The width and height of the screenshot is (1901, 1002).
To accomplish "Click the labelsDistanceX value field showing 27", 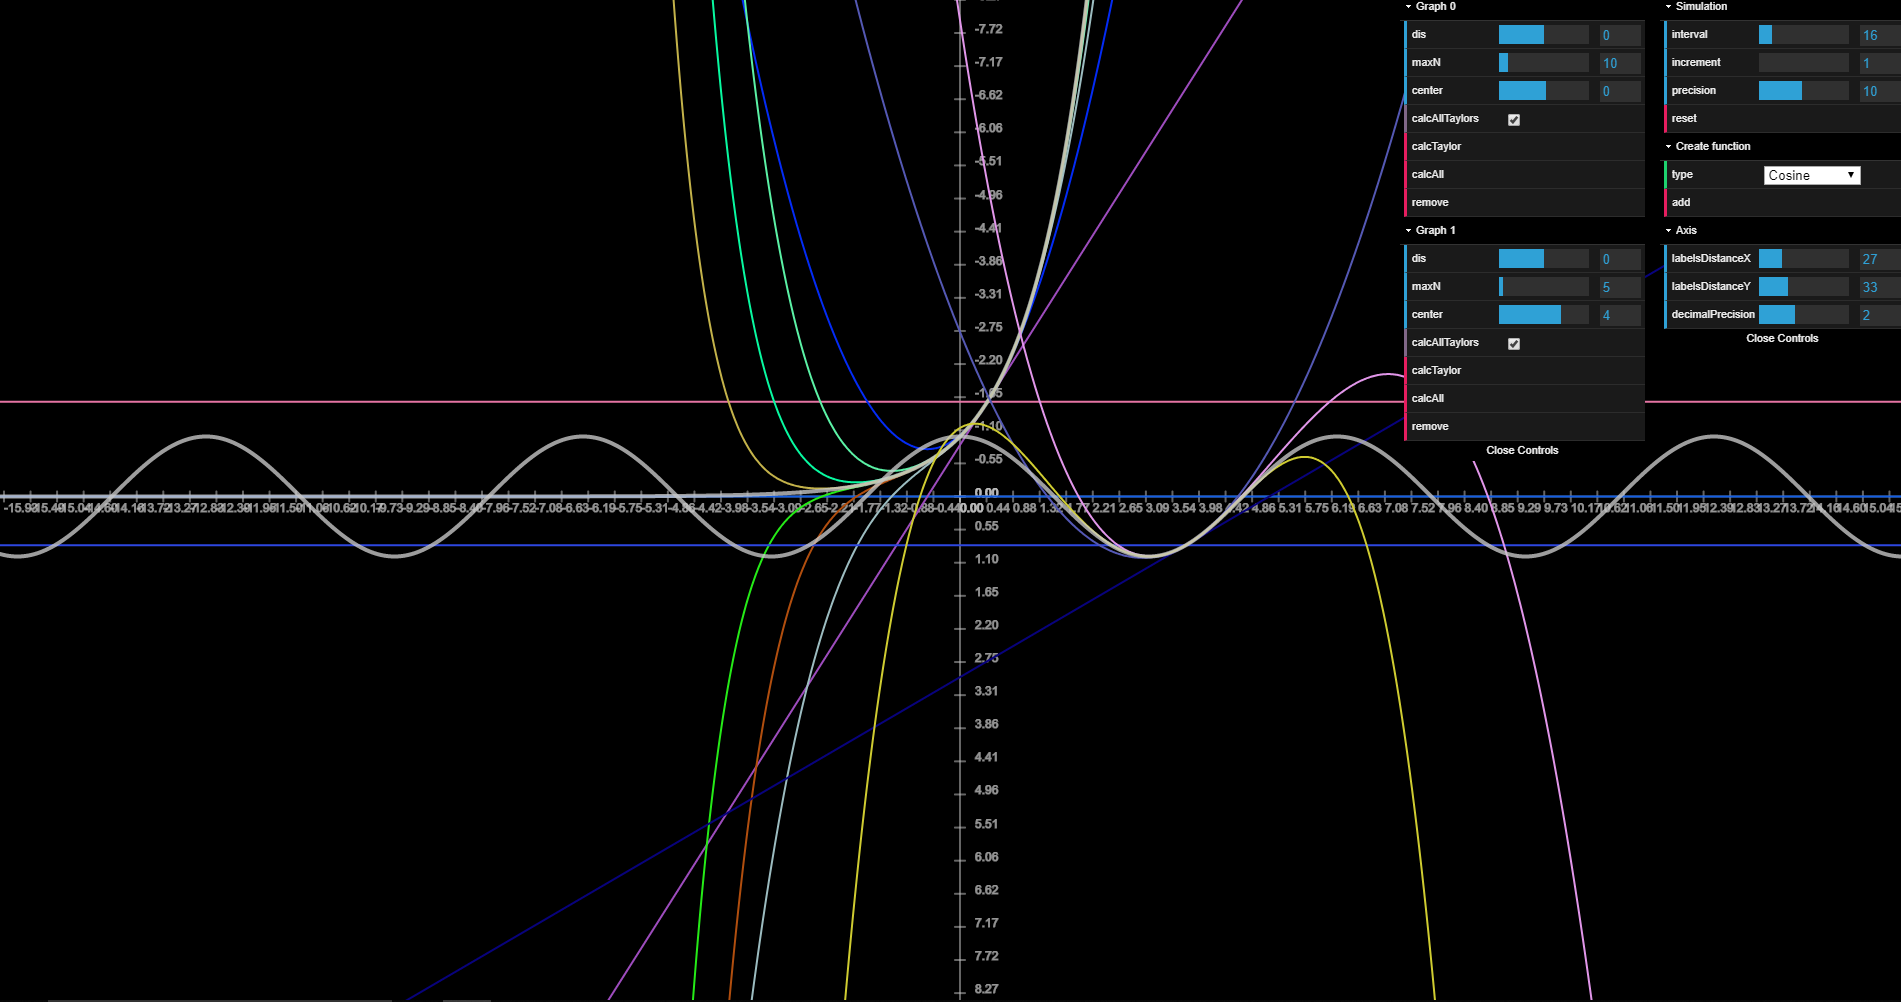I will tap(1880, 259).
